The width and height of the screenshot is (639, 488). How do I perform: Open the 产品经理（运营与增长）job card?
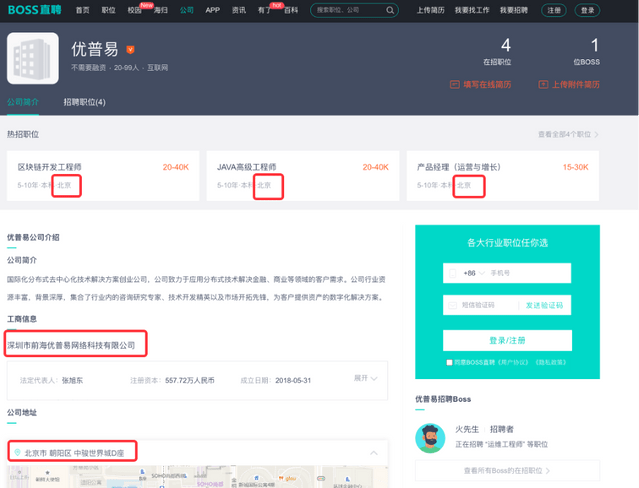(x=502, y=176)
